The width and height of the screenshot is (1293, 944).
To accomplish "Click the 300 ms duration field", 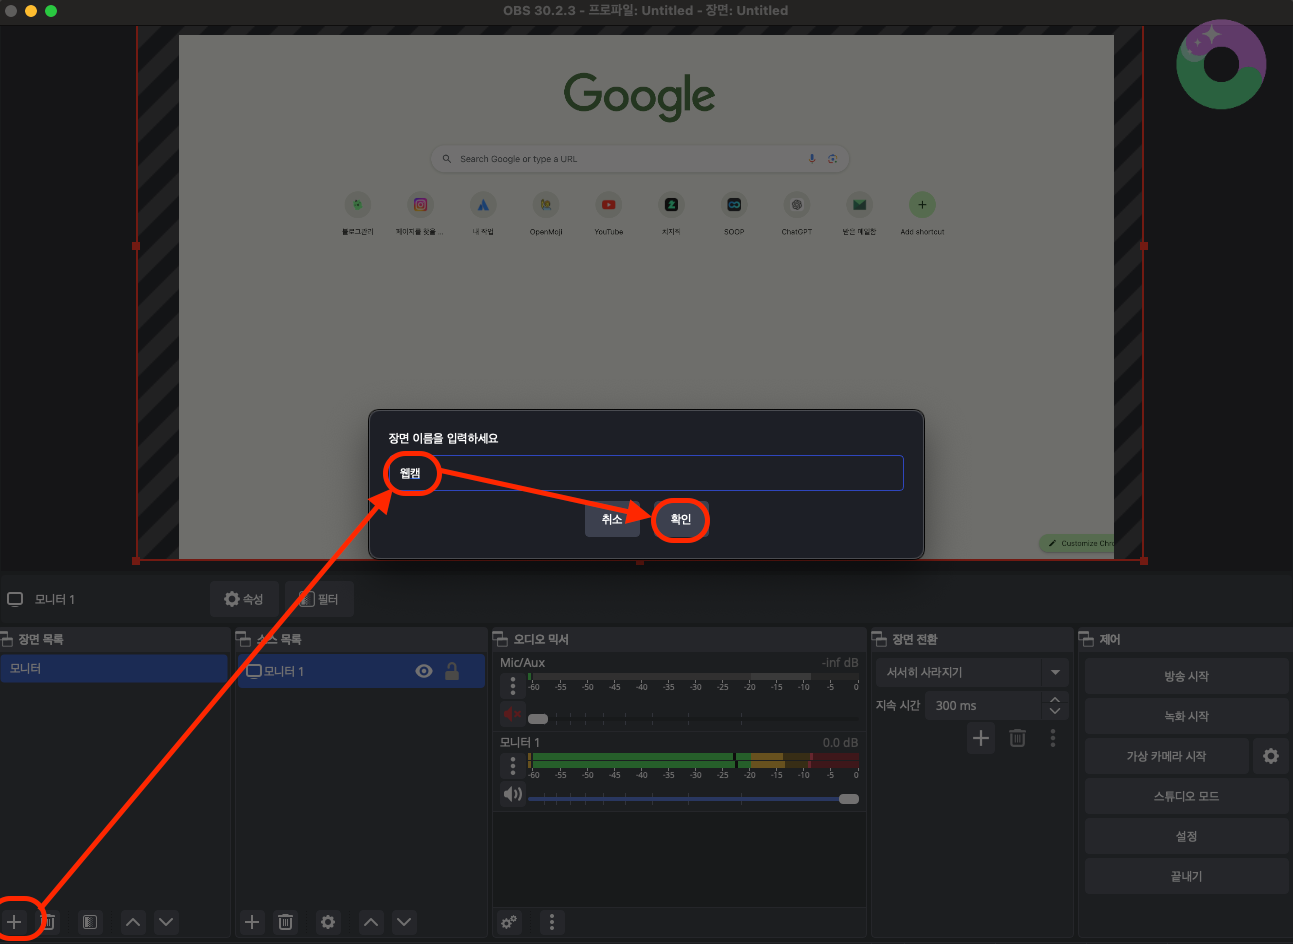I will (983, 705).
